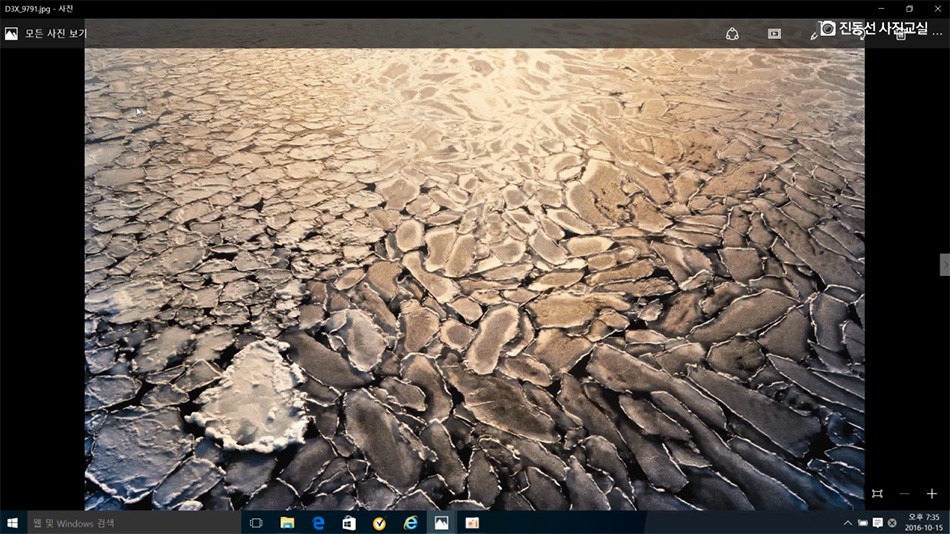Image resolution: width=950 pixels, height=534 pixels.
Task: Open the Windows Start menu
Action: pos(12,522)
